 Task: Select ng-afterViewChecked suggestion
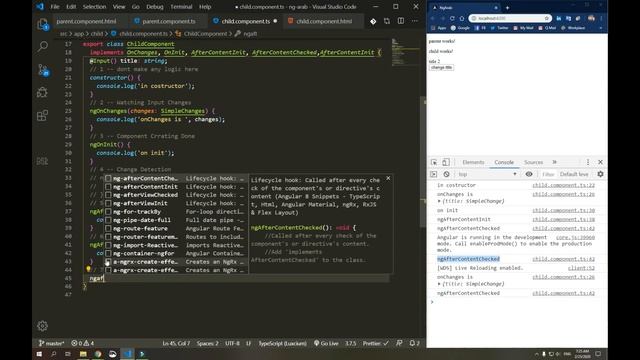tap(176, 195)
